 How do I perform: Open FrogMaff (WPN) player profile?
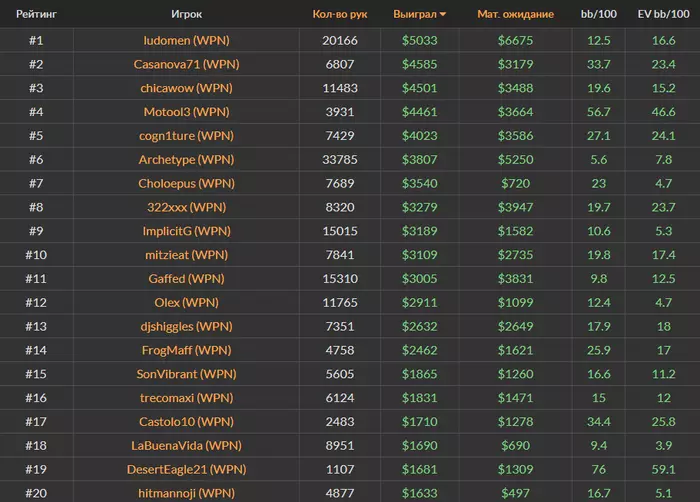186,350
